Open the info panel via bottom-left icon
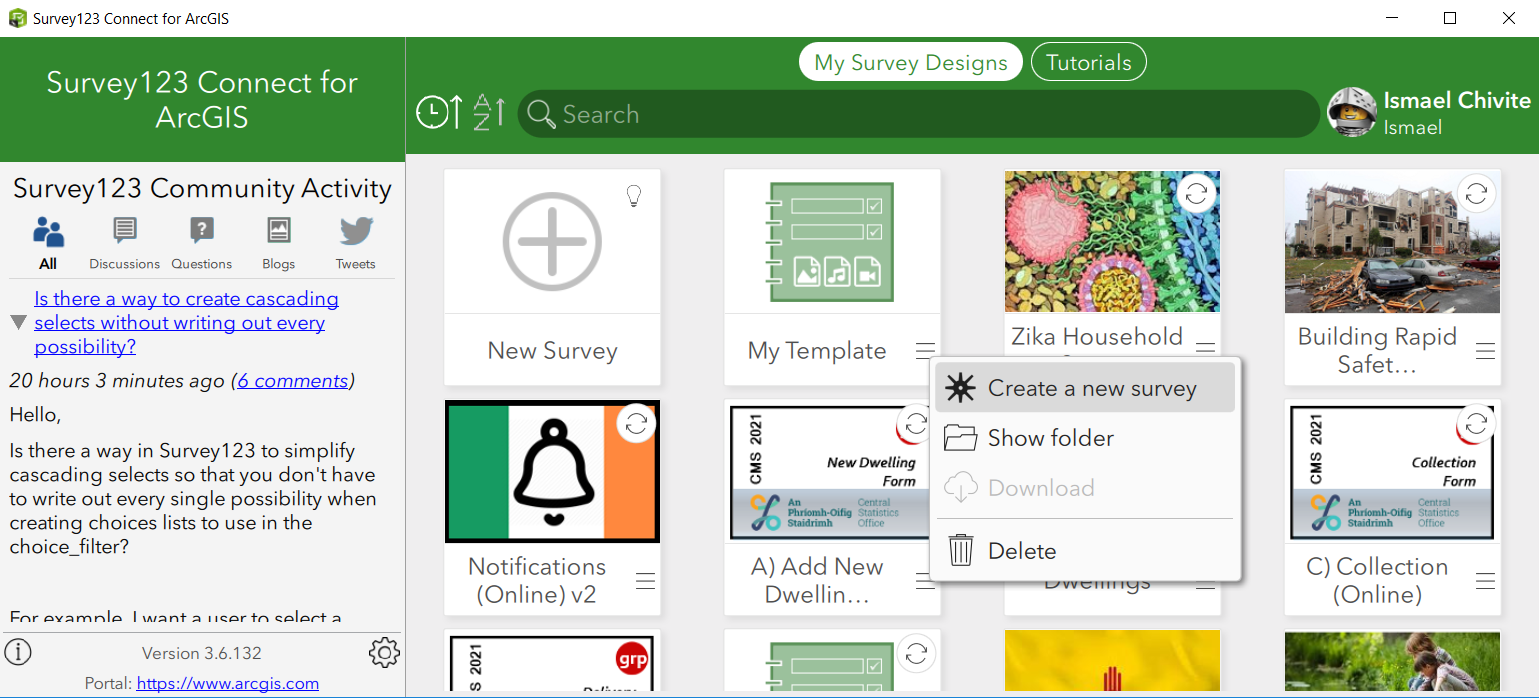This screenshot has height=698, width=1539. point(18,652)
